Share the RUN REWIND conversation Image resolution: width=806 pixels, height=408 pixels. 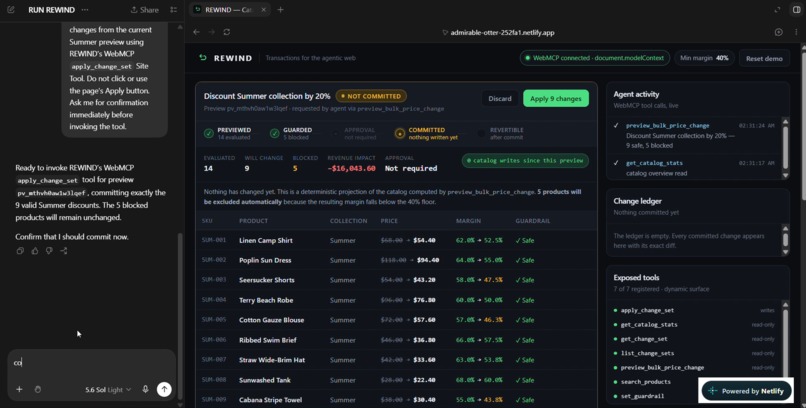(144, 10)
